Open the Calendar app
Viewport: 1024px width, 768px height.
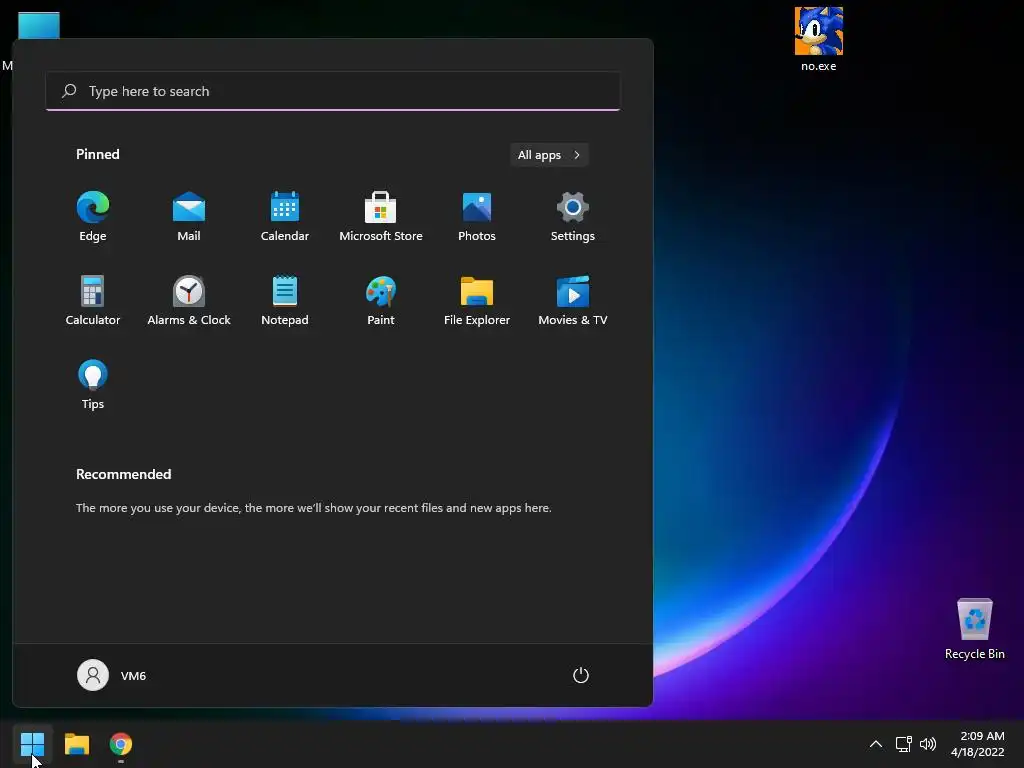click(285, 217)
